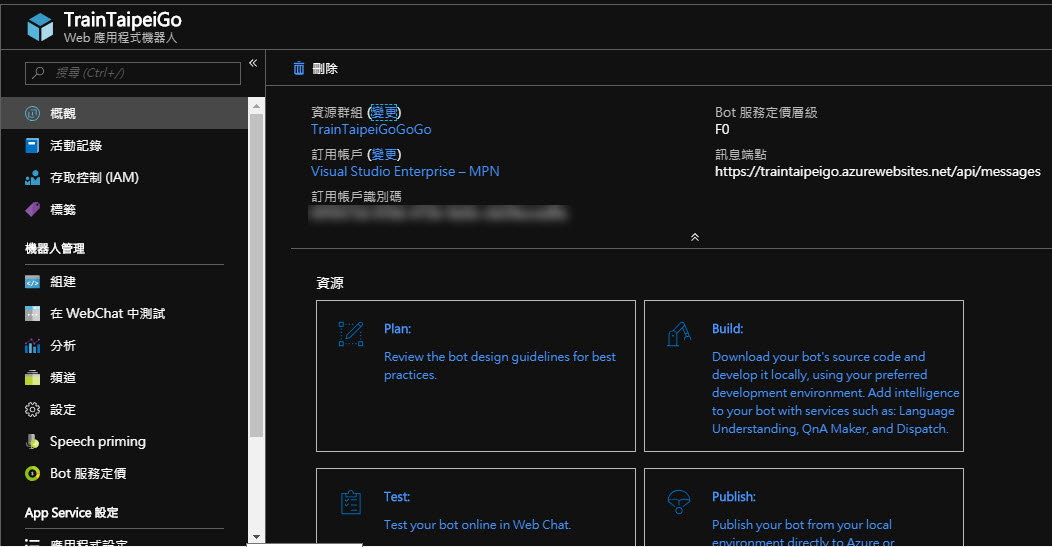Image resolution: width=1052 pixels, height=547 pixels.
Task: Click the 設定 gear icon
Action: click(32, 409)
